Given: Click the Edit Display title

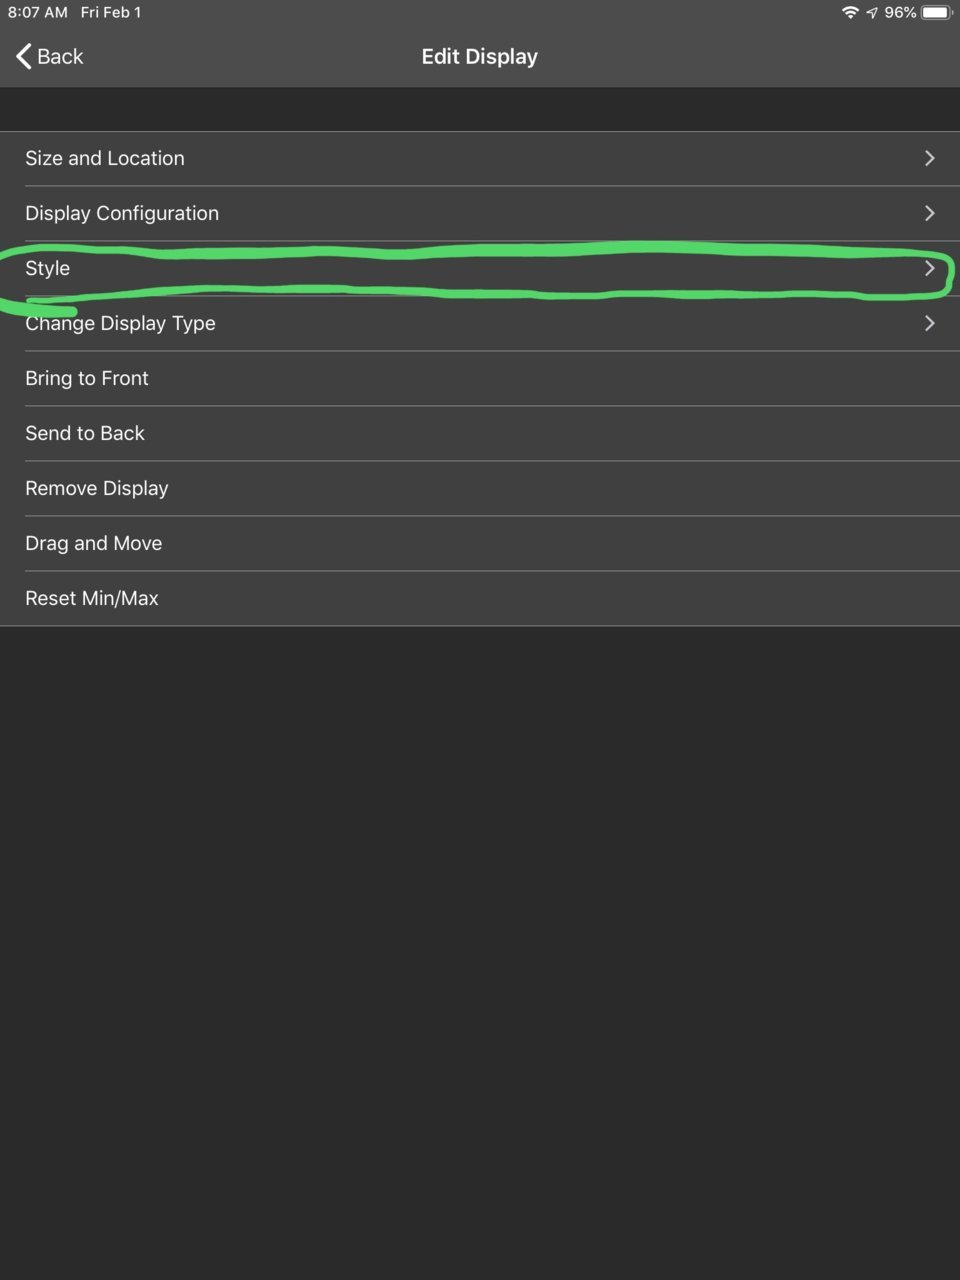Looking at the screenshot, I should (x=480, y=56).
